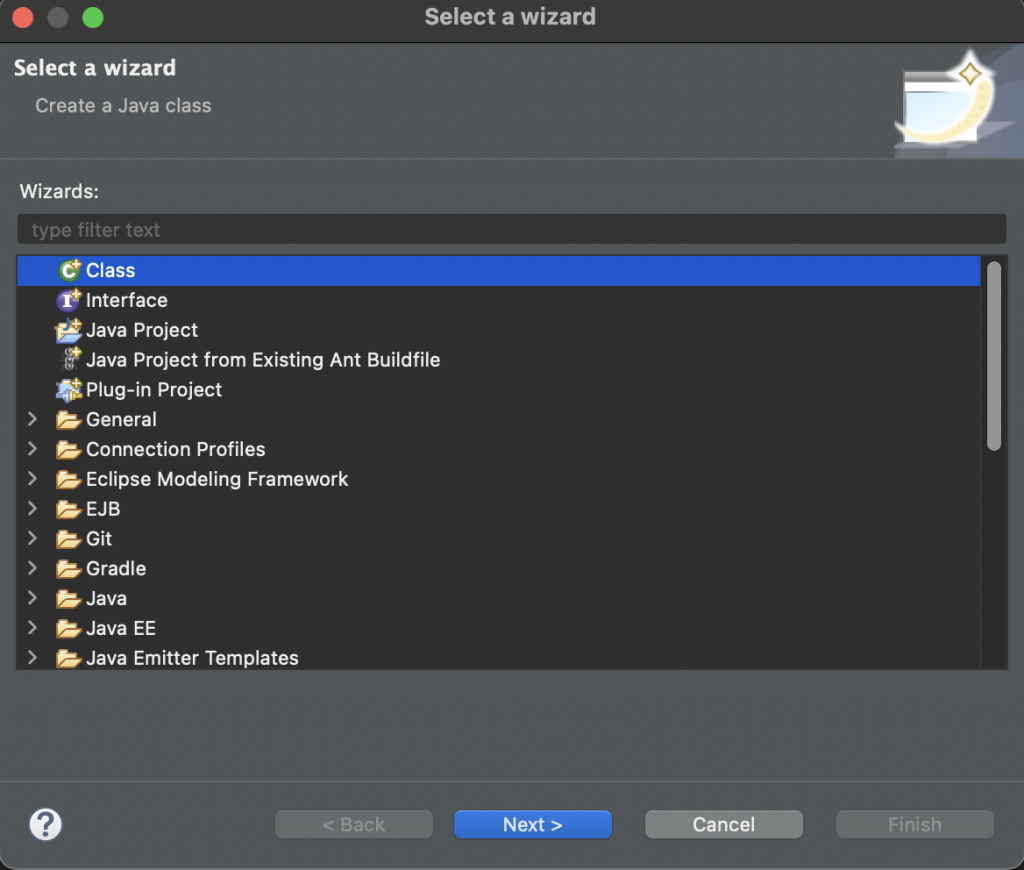This screenshot has height=870, width=1024.
Task: Click the Interface wizard icon
Action: [x=69, y=300]
